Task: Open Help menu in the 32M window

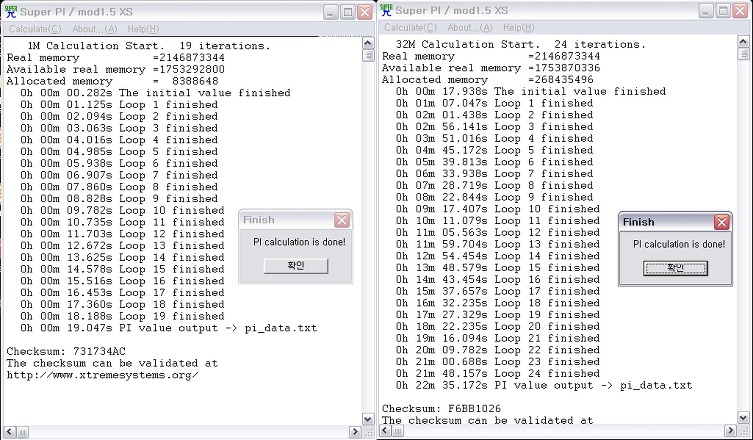Action: [519, 27]
